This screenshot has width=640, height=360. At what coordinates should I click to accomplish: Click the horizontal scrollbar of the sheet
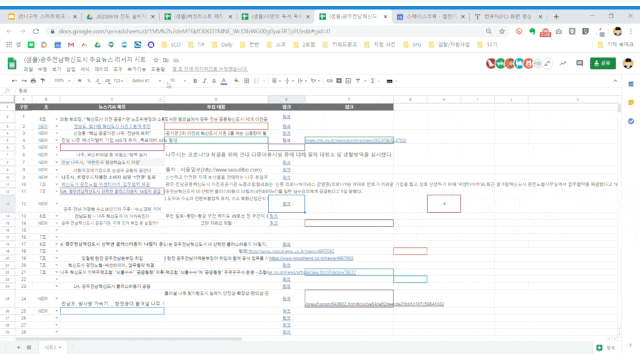click(129, 339)
